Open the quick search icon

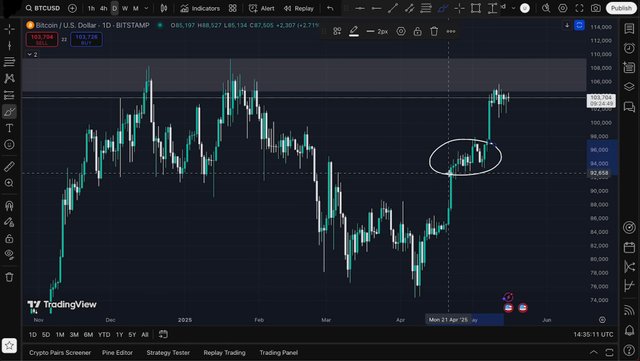546,8
